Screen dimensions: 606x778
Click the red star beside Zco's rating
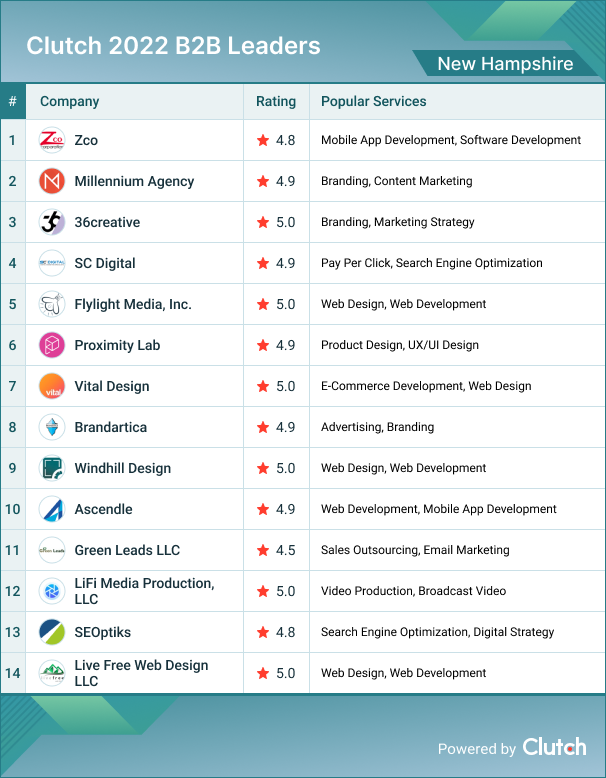tap(263, 140)
